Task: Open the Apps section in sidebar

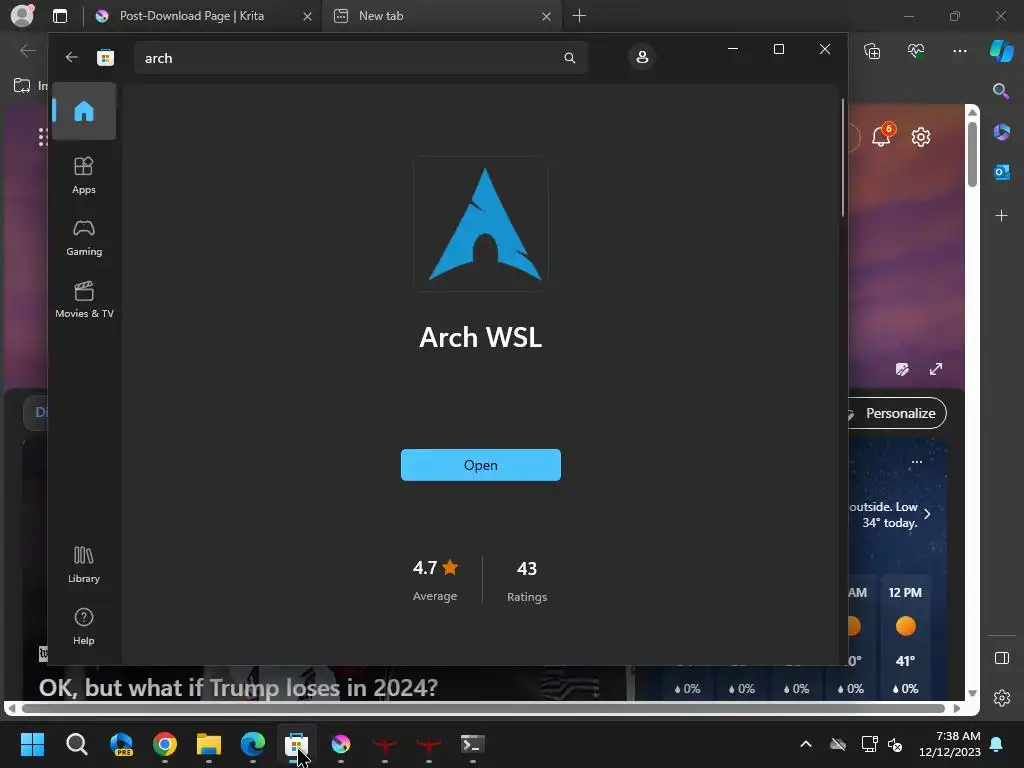Action: pyautogui.click(x=84, y=175)
